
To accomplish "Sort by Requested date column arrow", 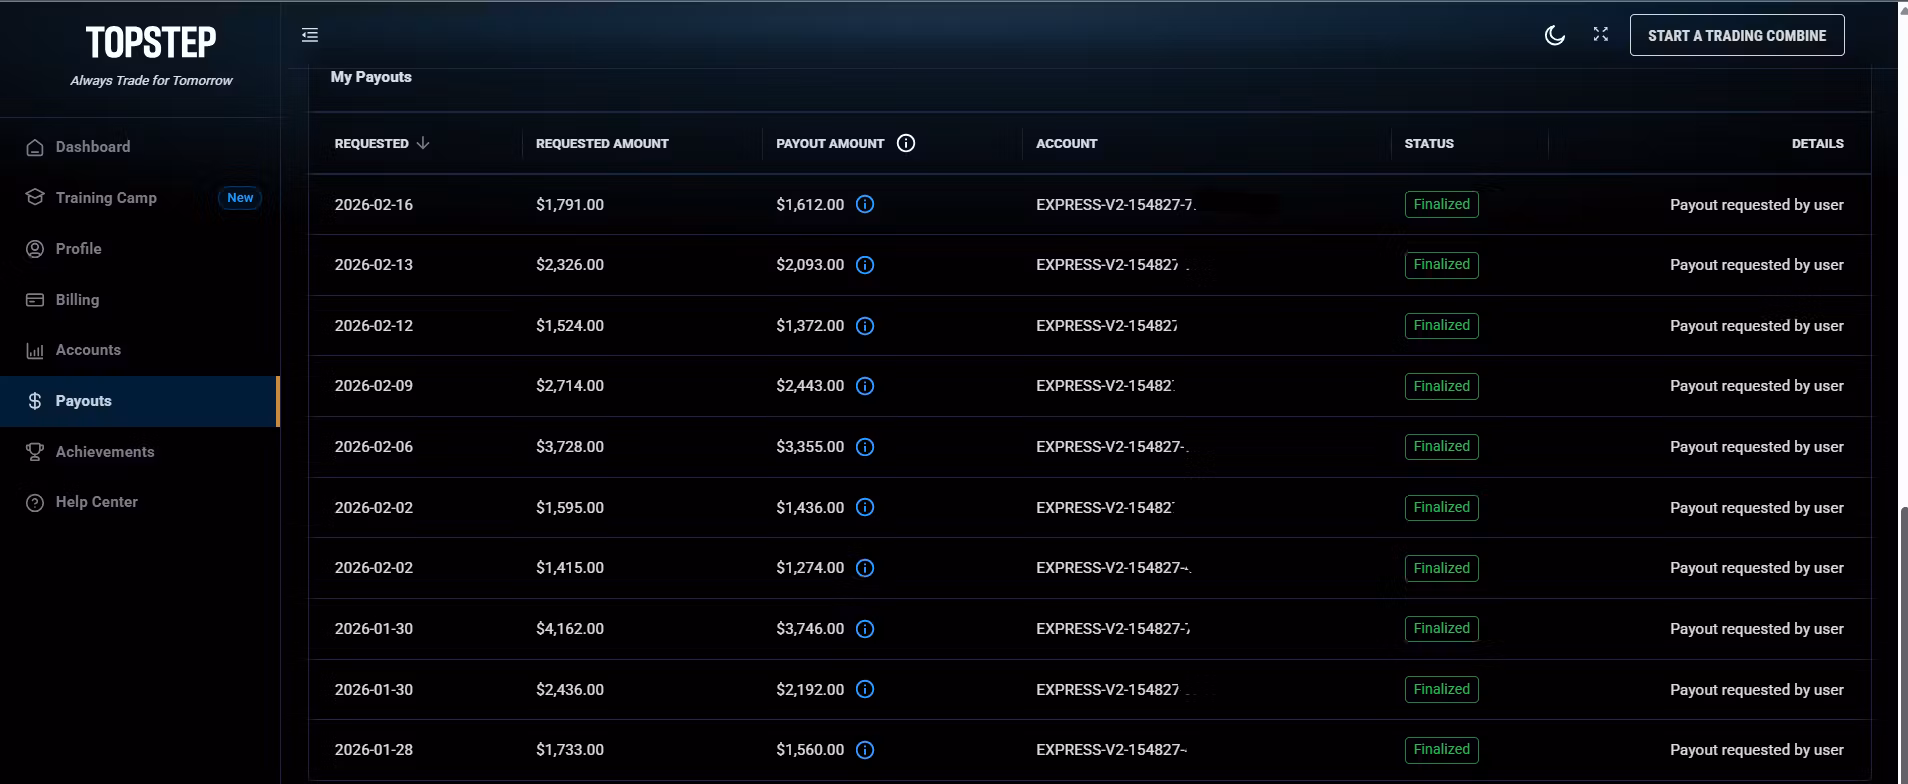I will 423,143.
